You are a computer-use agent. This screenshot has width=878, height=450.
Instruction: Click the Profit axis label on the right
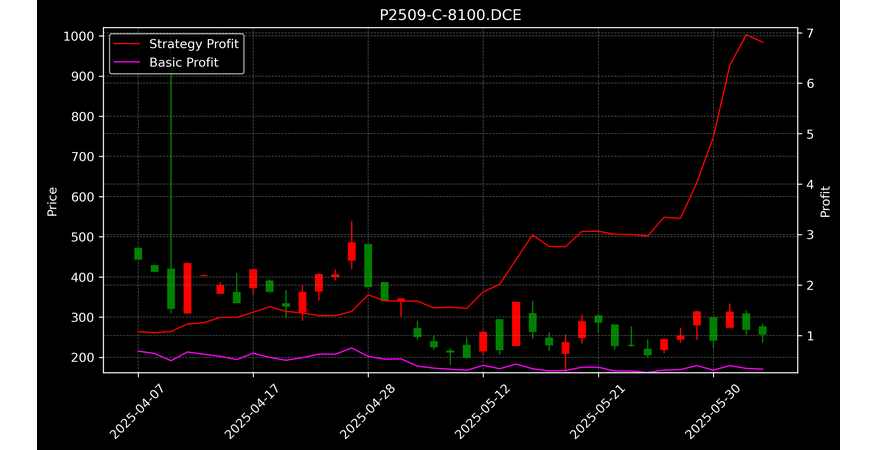(x=825, y=201)
